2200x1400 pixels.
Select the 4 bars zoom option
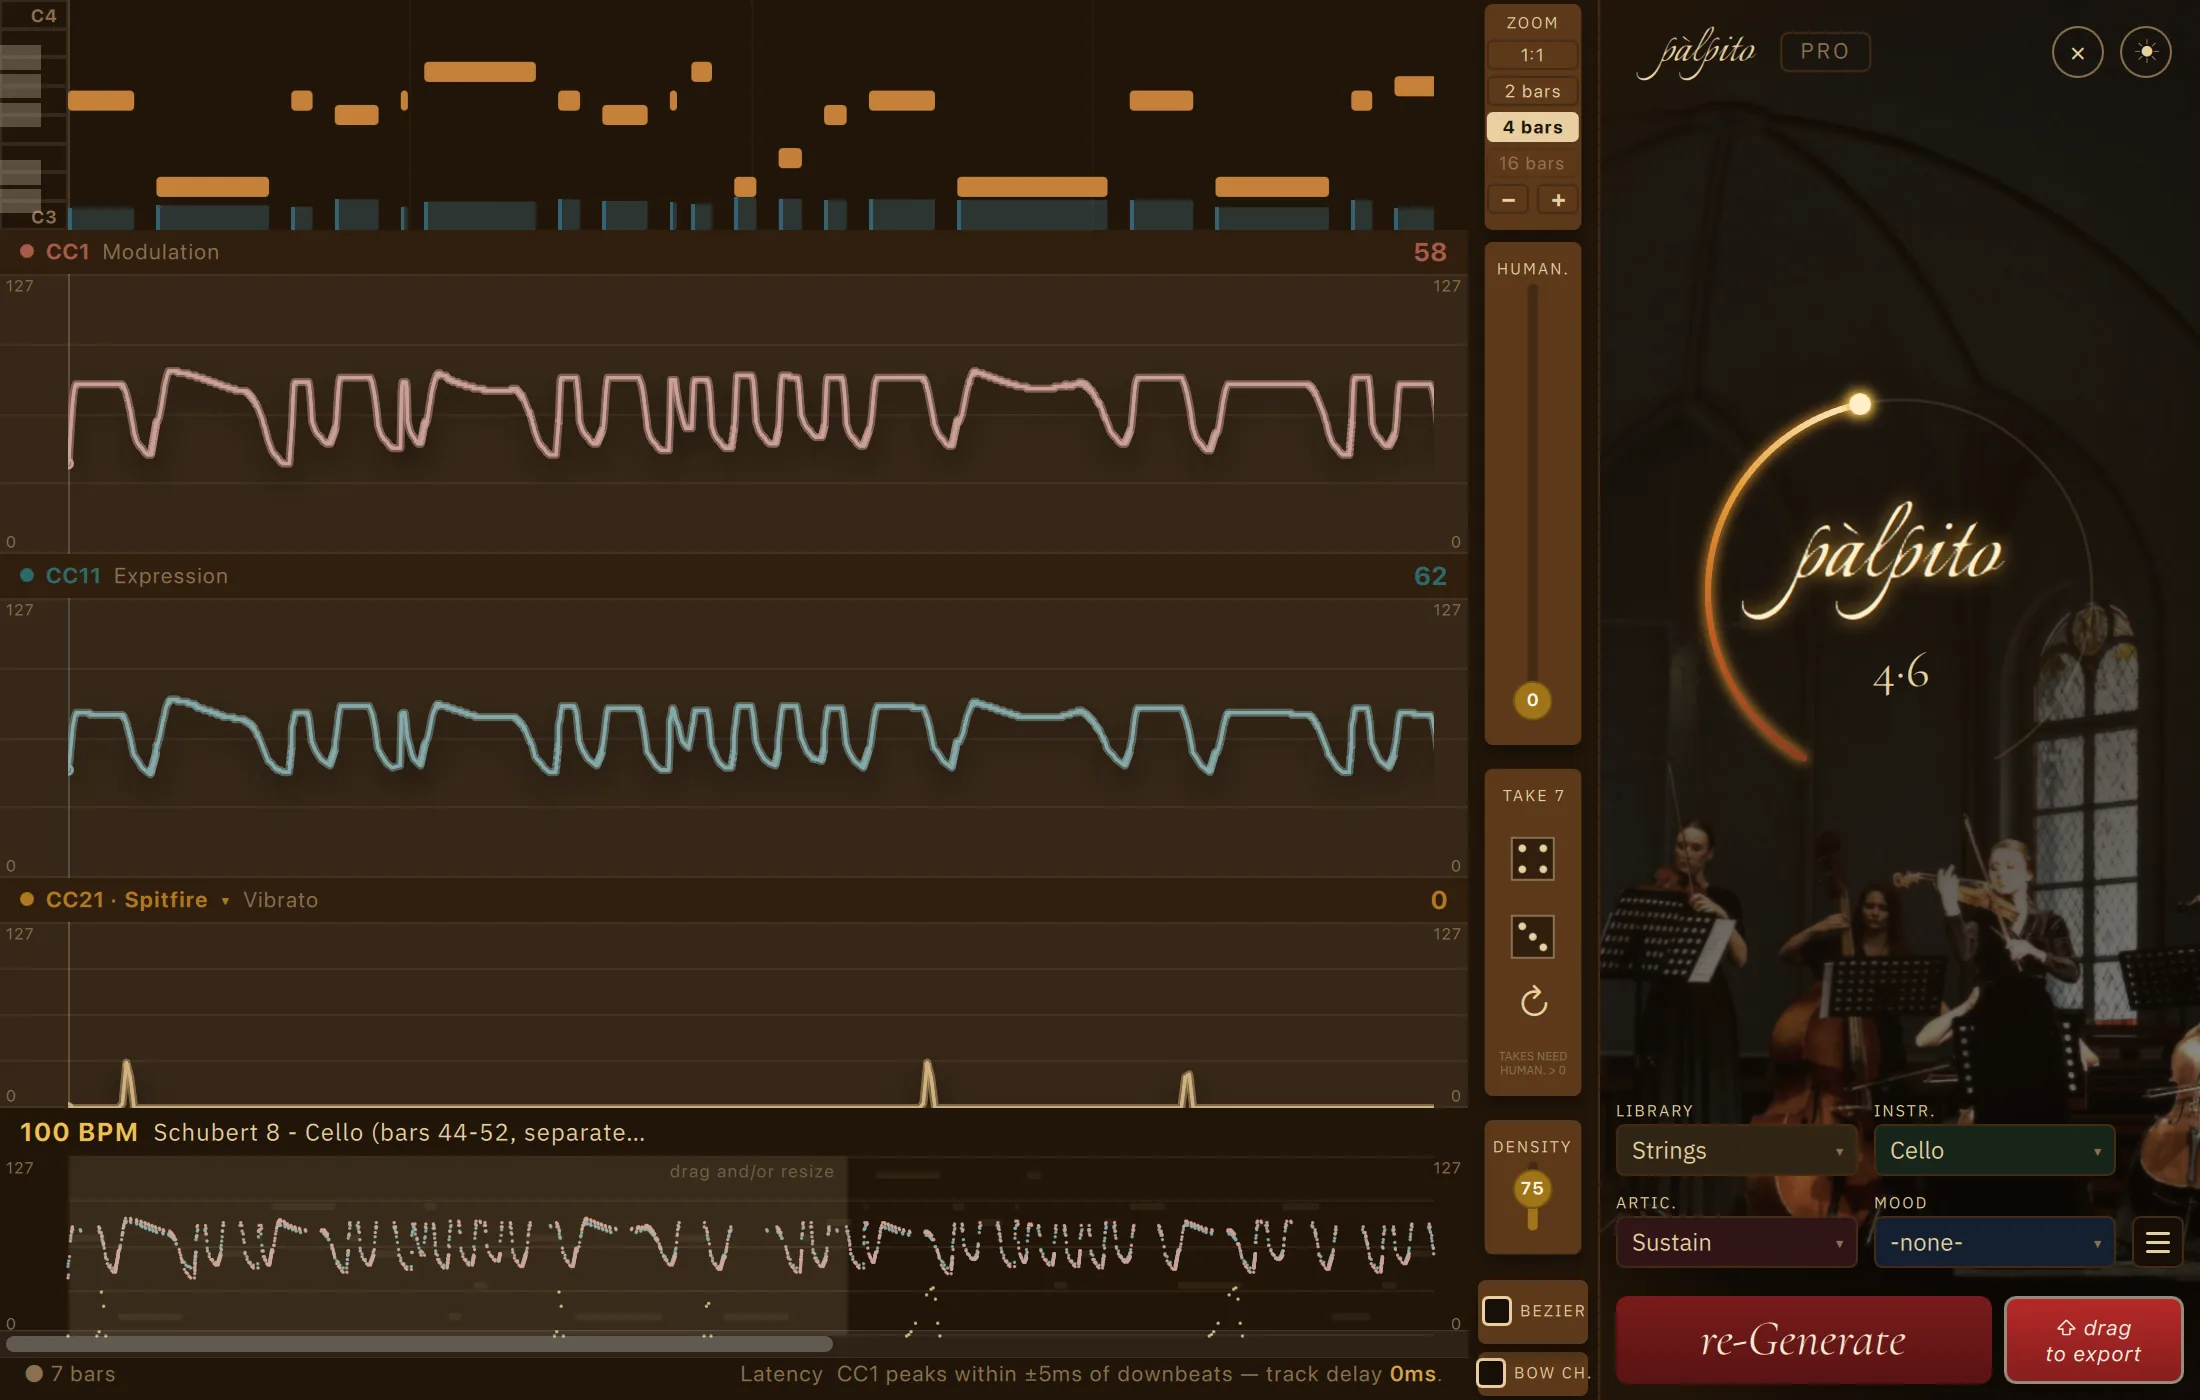pos(1532,127)
